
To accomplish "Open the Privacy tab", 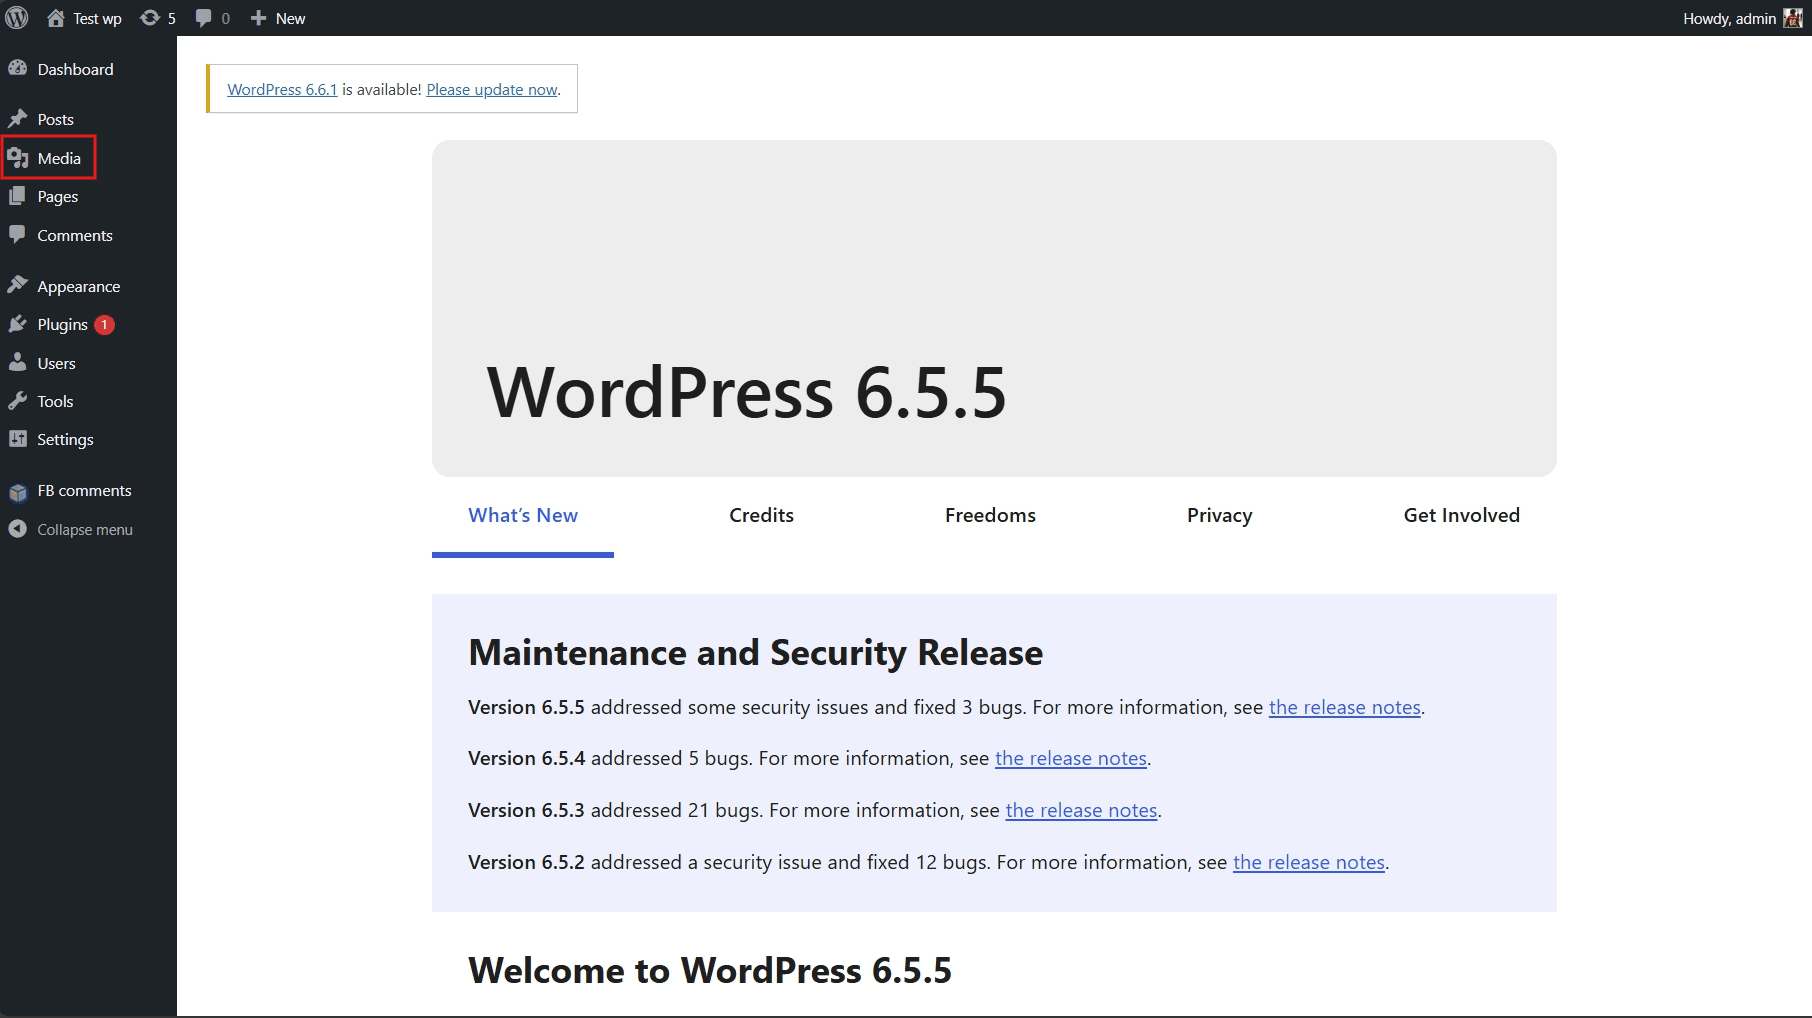I will [1218, 515].
